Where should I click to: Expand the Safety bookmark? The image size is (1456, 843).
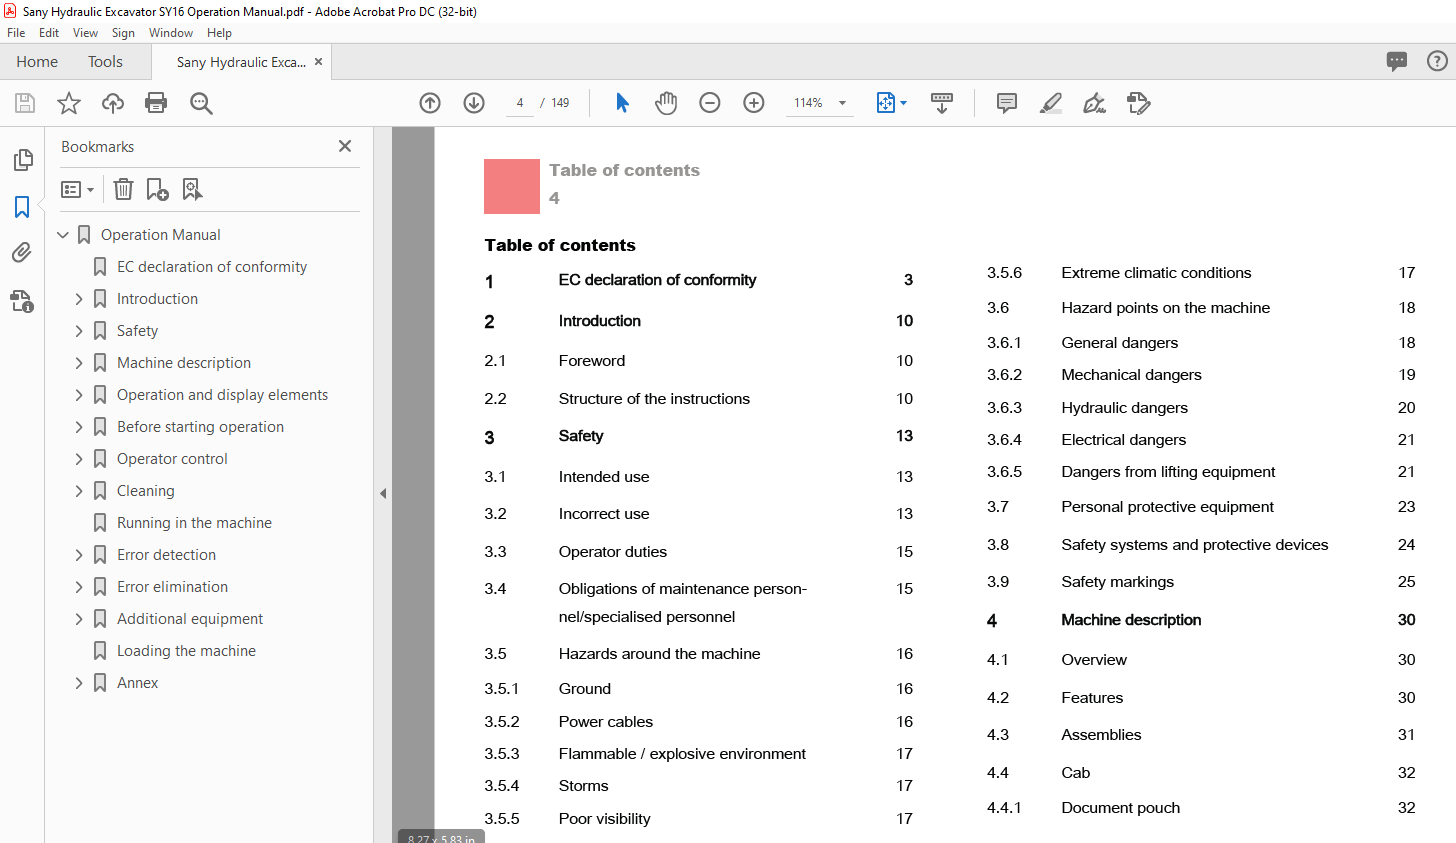(x=79, y=331)
